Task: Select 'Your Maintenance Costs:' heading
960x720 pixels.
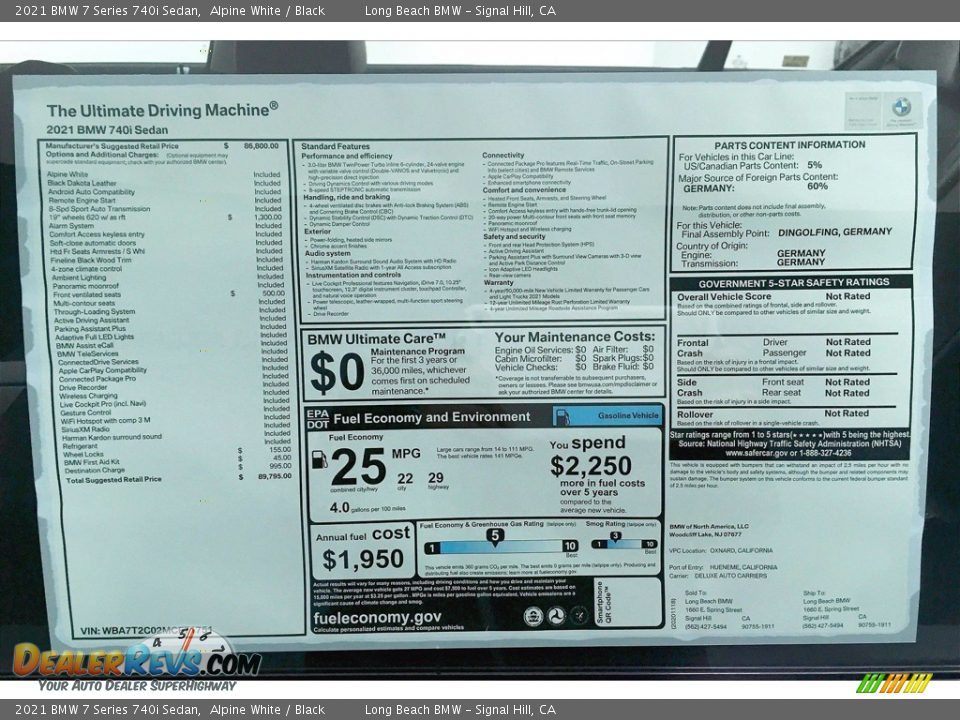Action: [574, 337]
